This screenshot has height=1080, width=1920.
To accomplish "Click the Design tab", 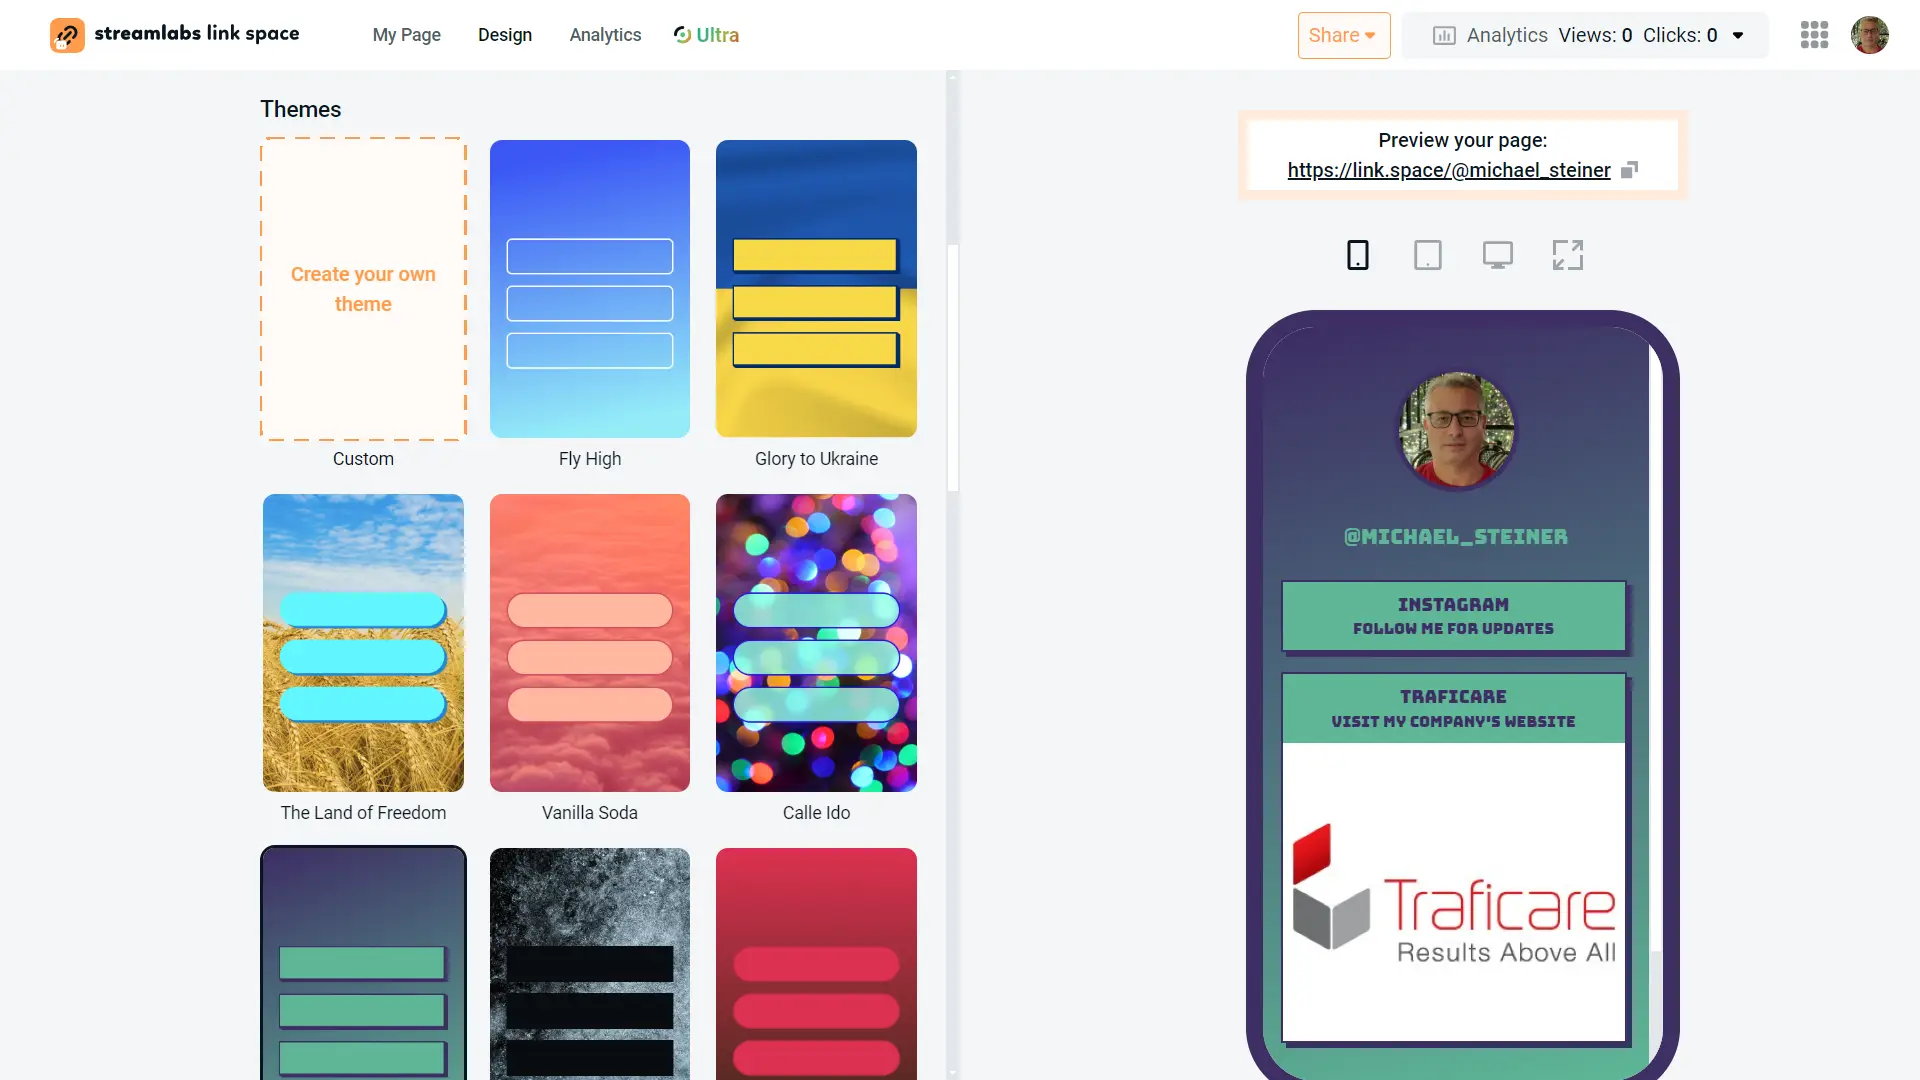I will [504, 36].
